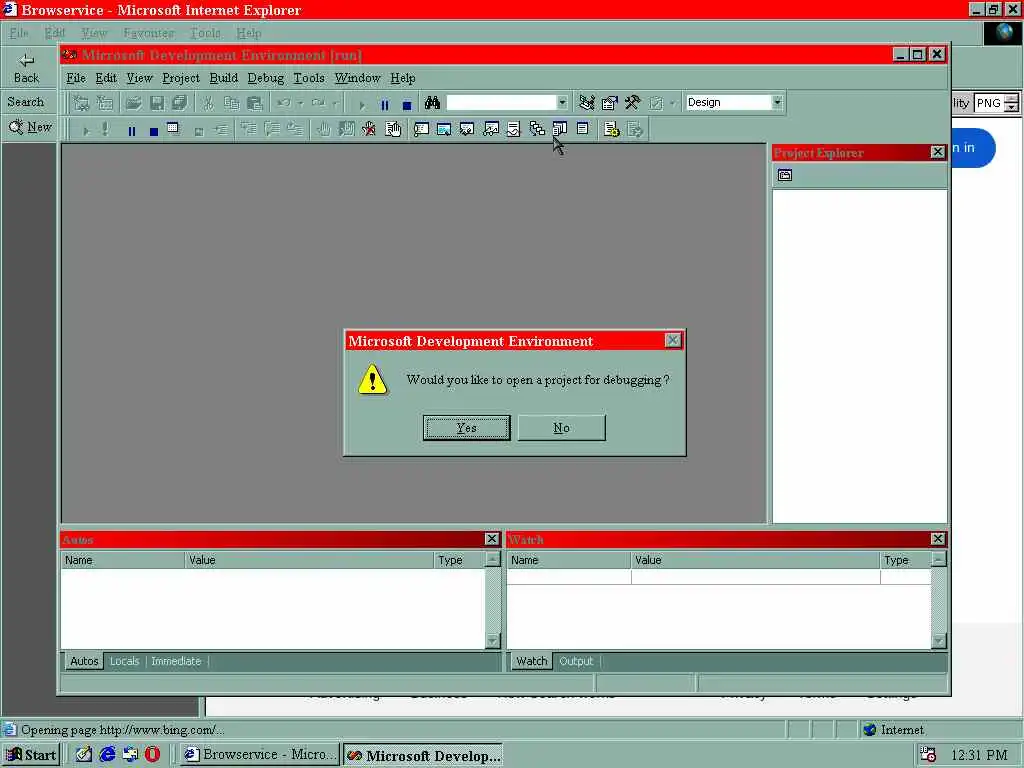This screenshot has width=1024, height=768.
Task: Click the Paste clipboard icon
Action: click(255, 103)
